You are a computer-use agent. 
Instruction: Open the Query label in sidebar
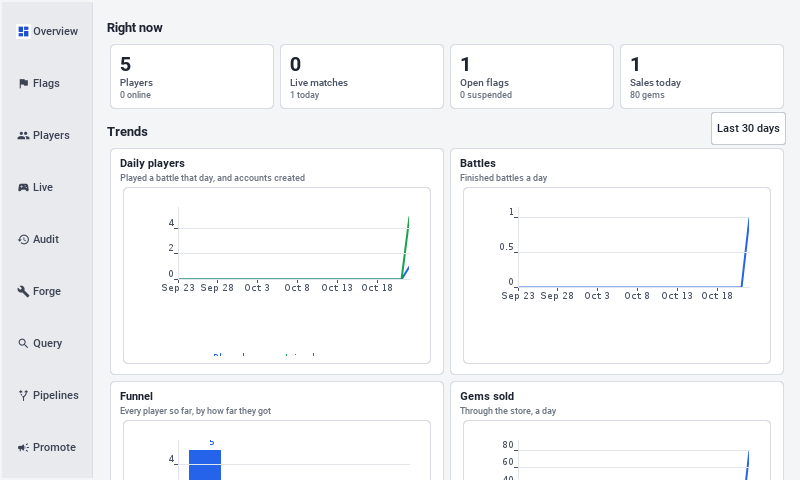47,344
